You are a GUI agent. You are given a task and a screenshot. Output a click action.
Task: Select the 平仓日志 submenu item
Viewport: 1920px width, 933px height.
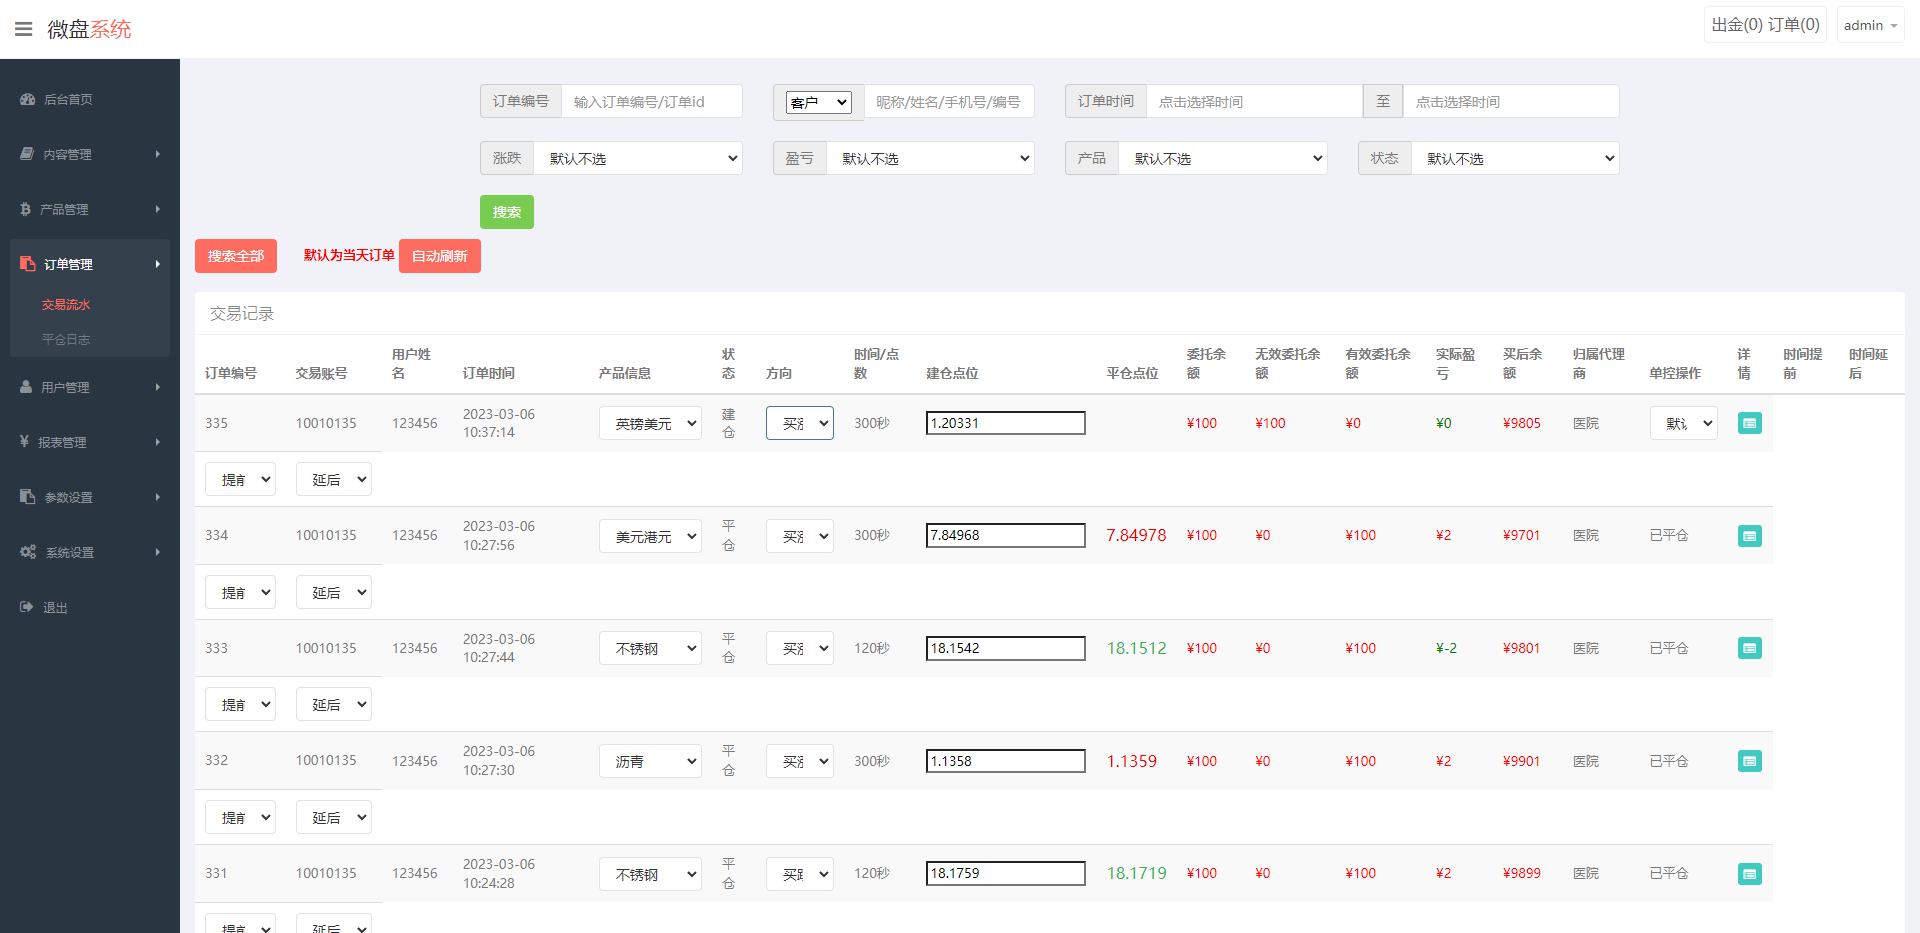pos(66,339)
